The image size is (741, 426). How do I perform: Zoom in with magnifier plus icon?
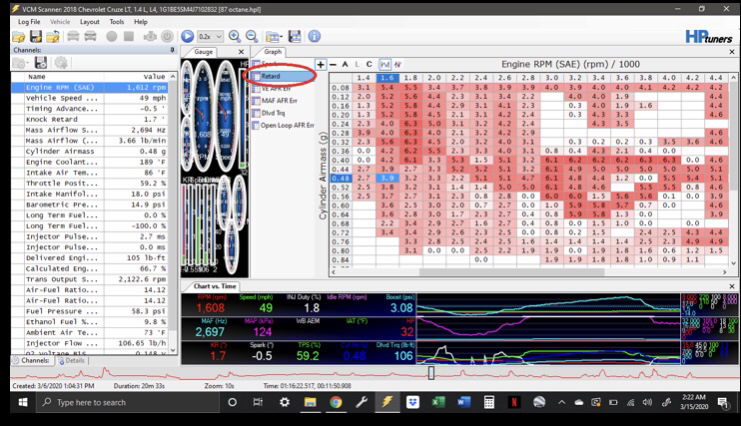234,36
